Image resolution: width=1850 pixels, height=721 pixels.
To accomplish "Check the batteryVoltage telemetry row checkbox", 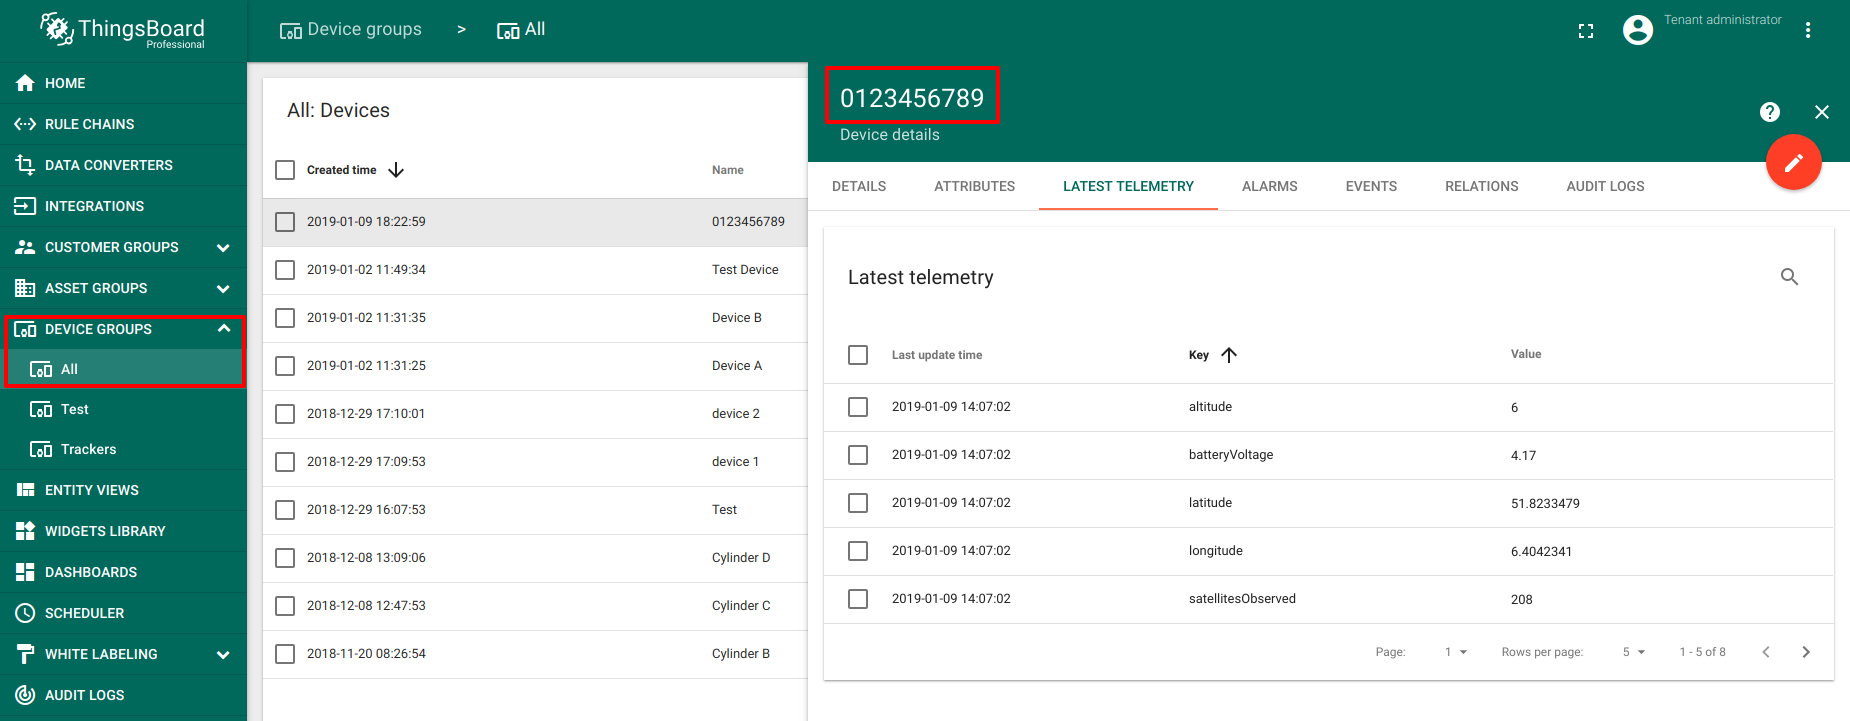I will pyautogui.click(x=857, y=455).
